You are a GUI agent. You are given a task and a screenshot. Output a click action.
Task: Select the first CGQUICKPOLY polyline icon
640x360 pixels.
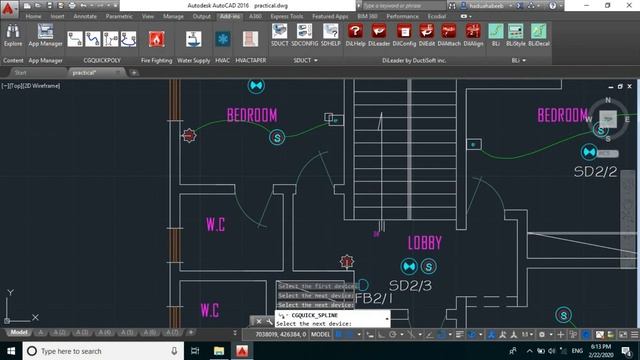[75, 39]
